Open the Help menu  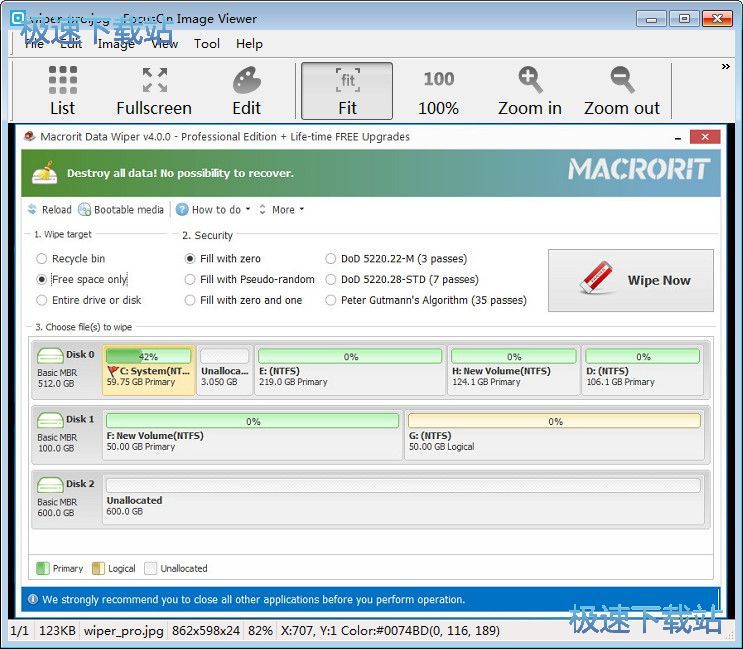tap(249, 43)
